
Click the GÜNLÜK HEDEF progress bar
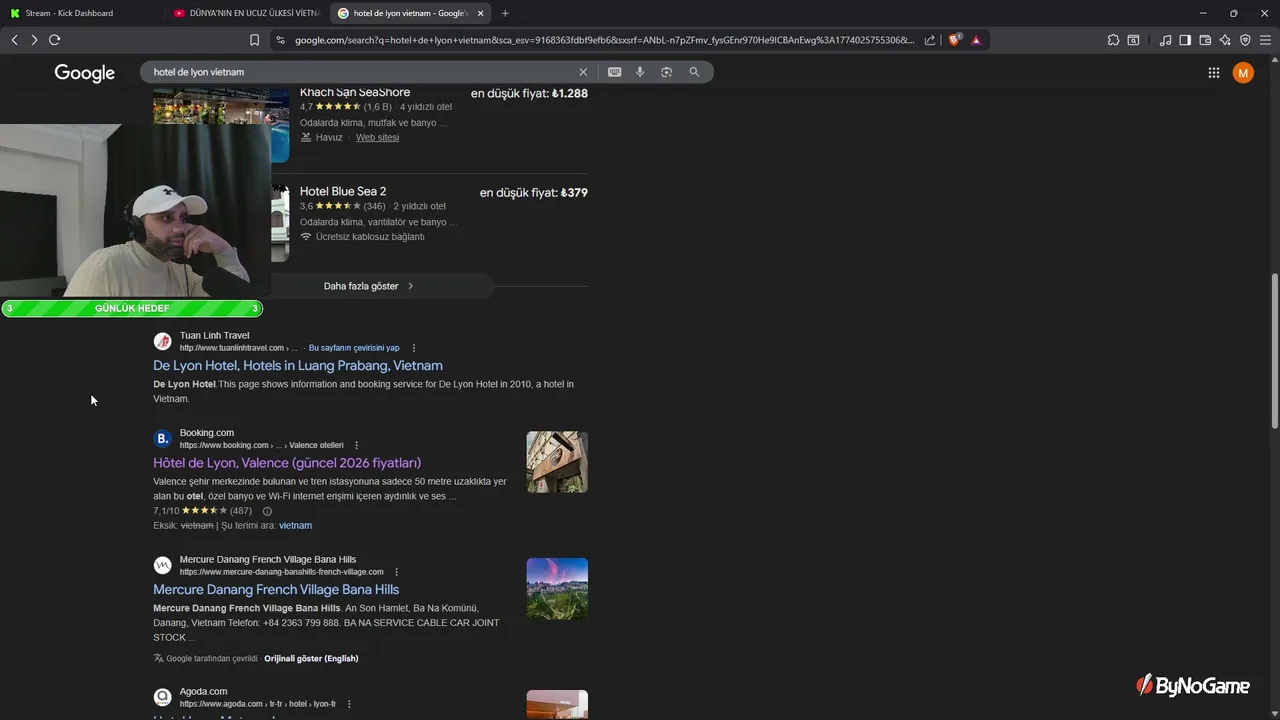tap(132, 308)
